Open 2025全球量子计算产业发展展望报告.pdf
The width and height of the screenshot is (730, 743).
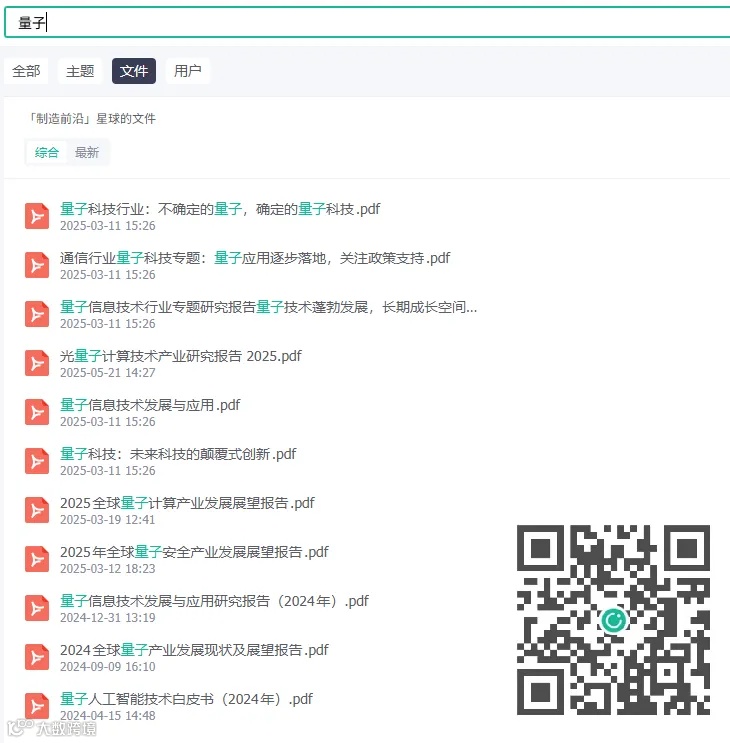pyautogui.click(x=187, y=503)
